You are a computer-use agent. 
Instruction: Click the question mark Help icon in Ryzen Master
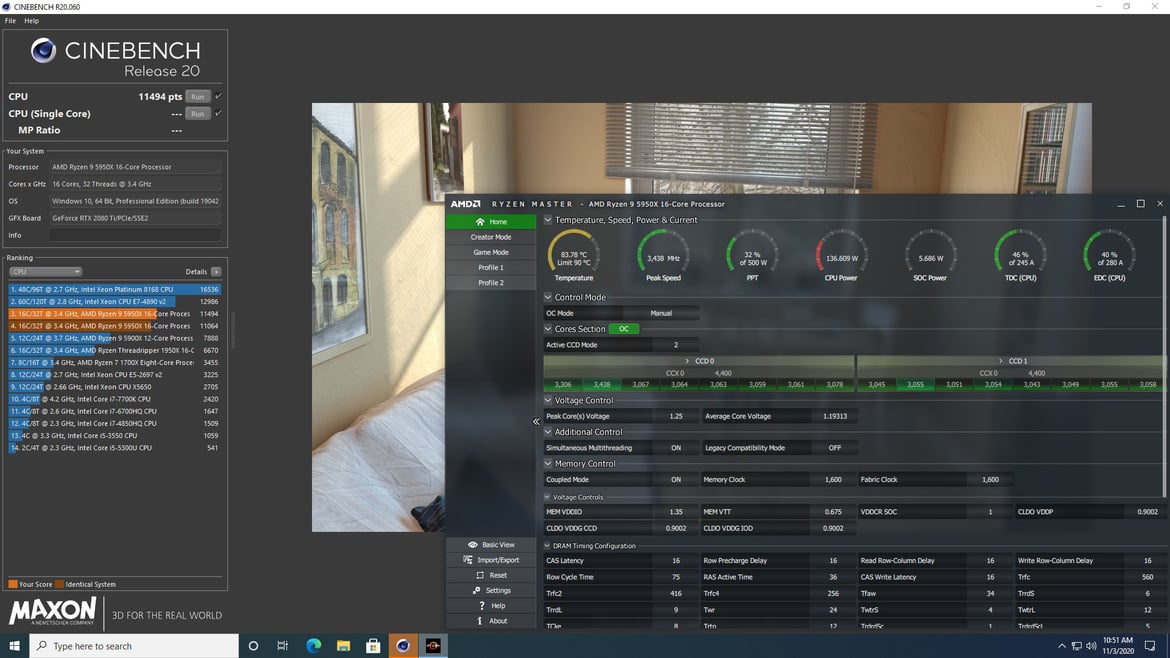tap(481, 606)
